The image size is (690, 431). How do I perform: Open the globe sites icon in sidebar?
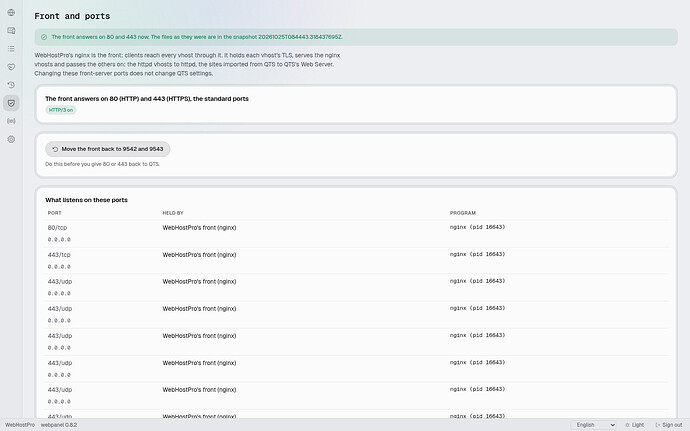point(11,12)
